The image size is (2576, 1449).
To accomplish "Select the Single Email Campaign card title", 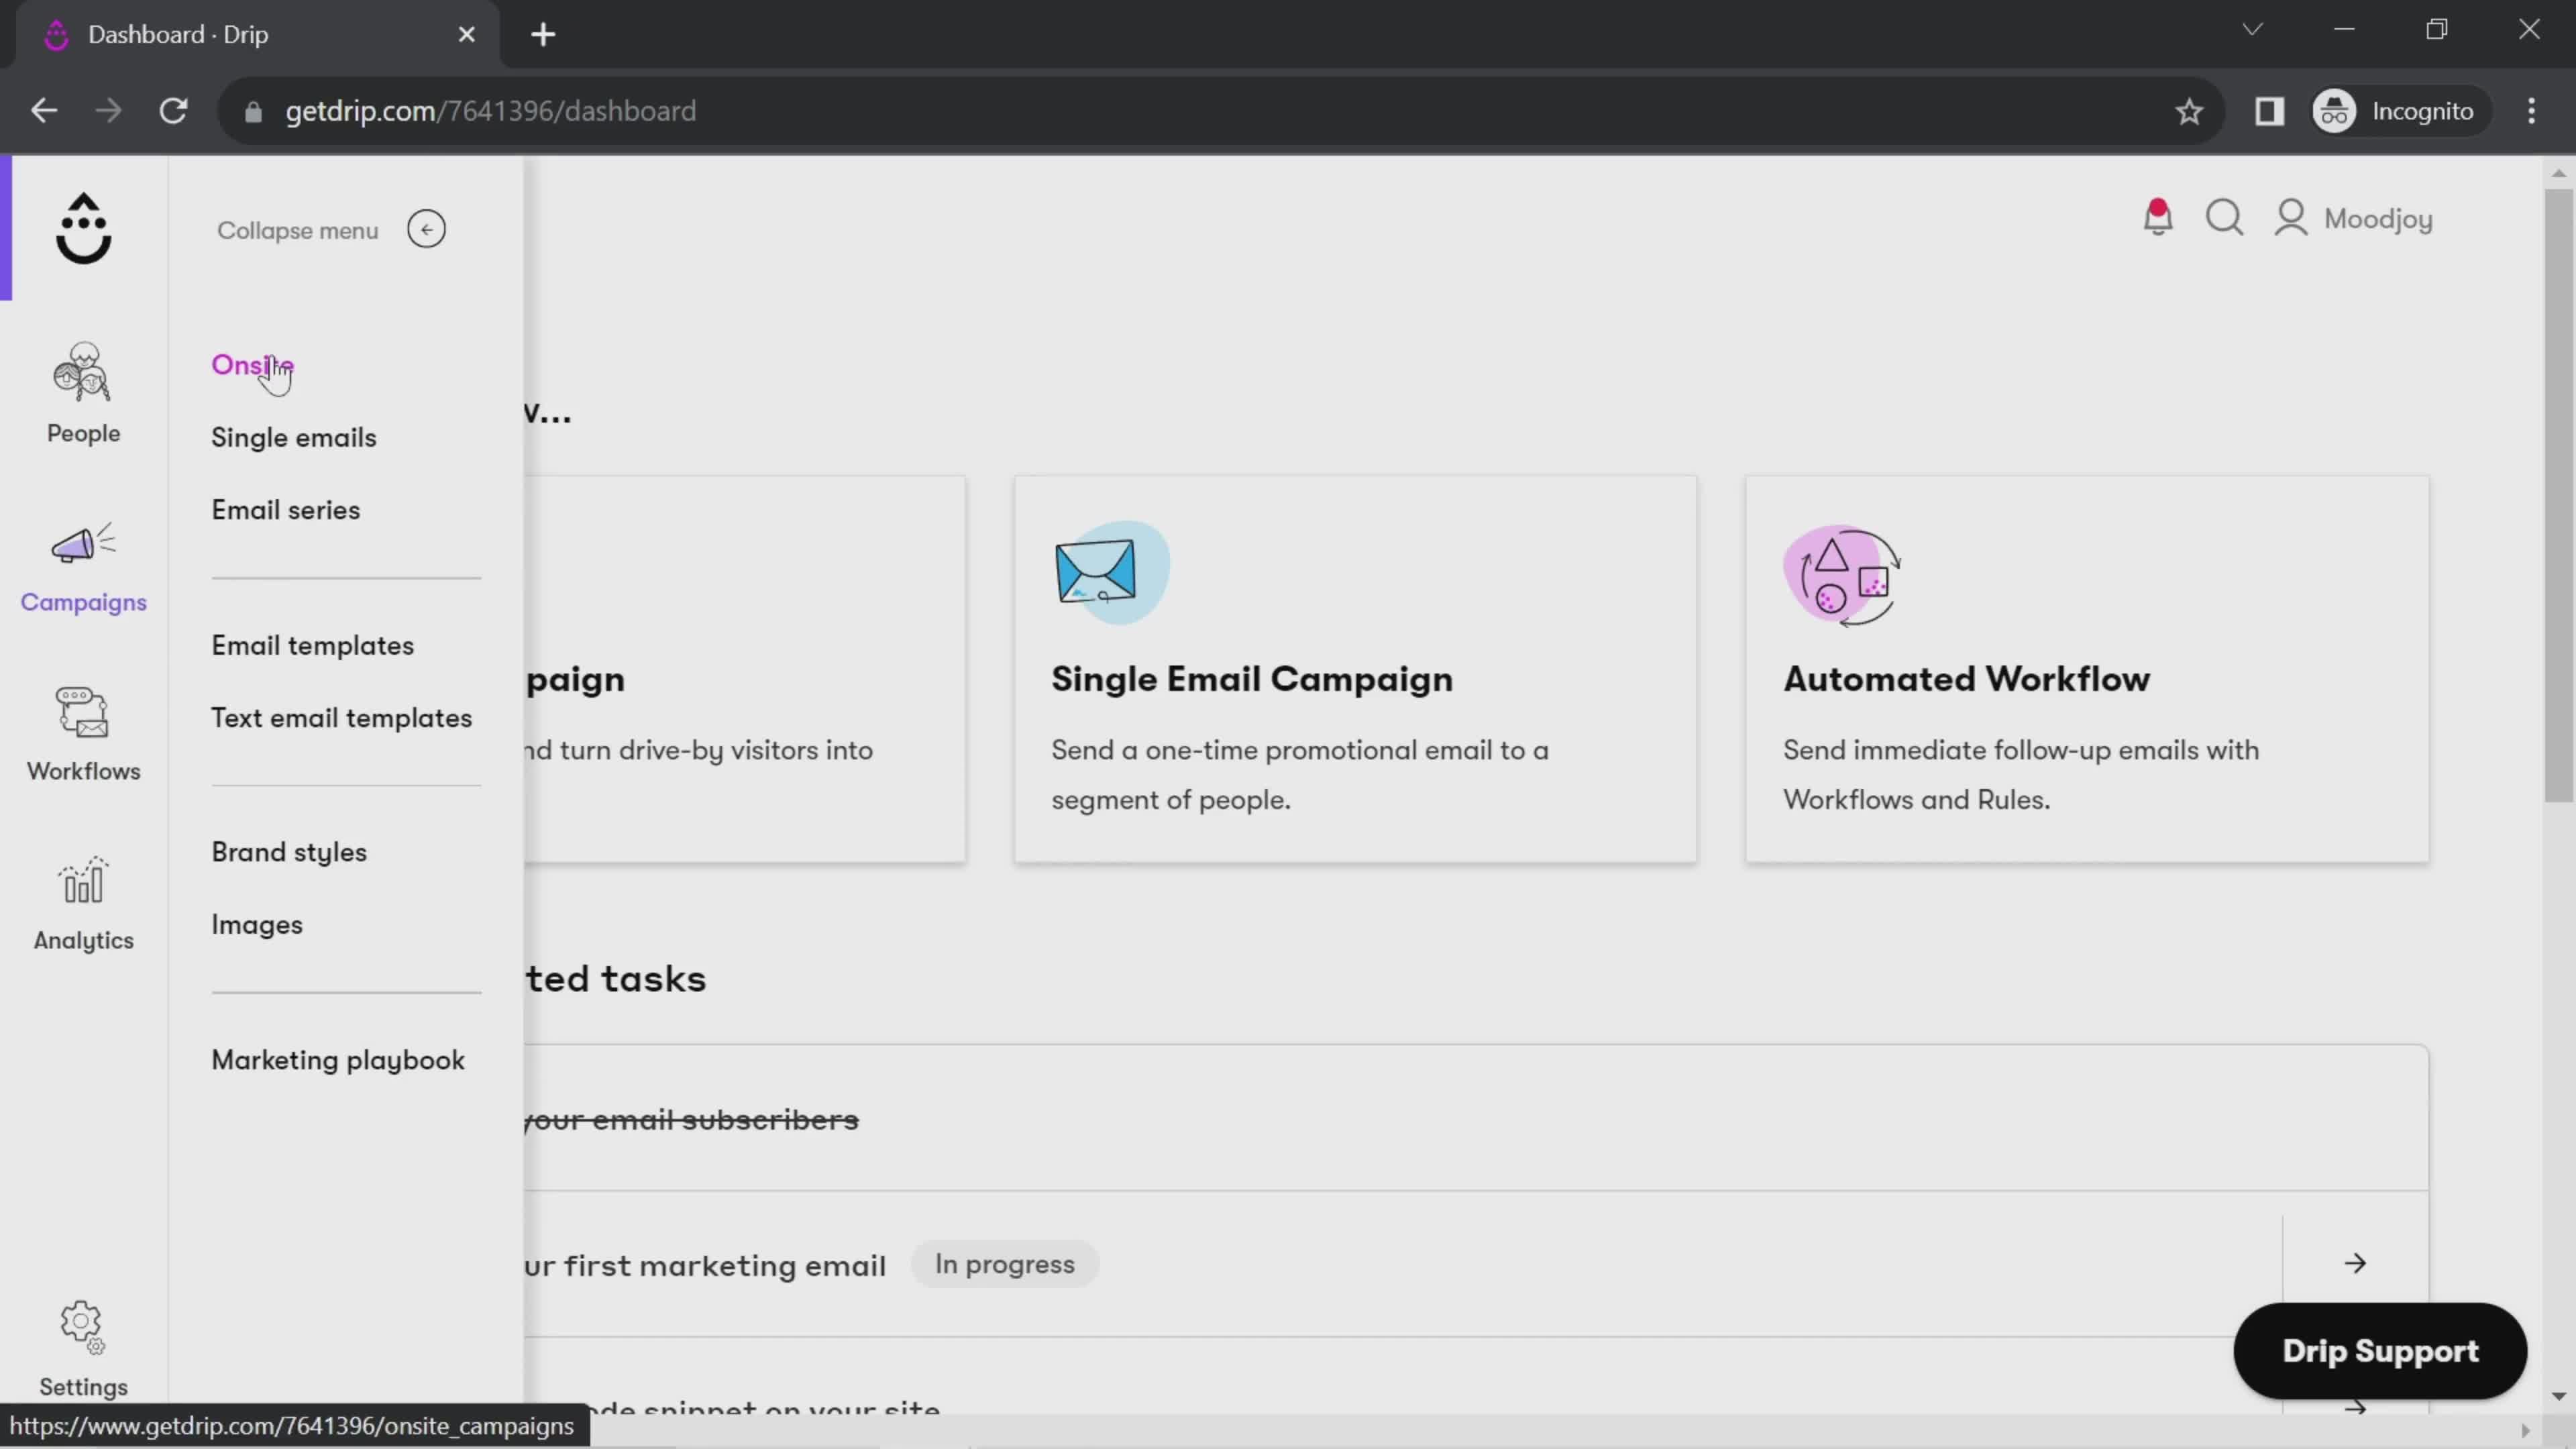I will click(x=1251, y=679).
